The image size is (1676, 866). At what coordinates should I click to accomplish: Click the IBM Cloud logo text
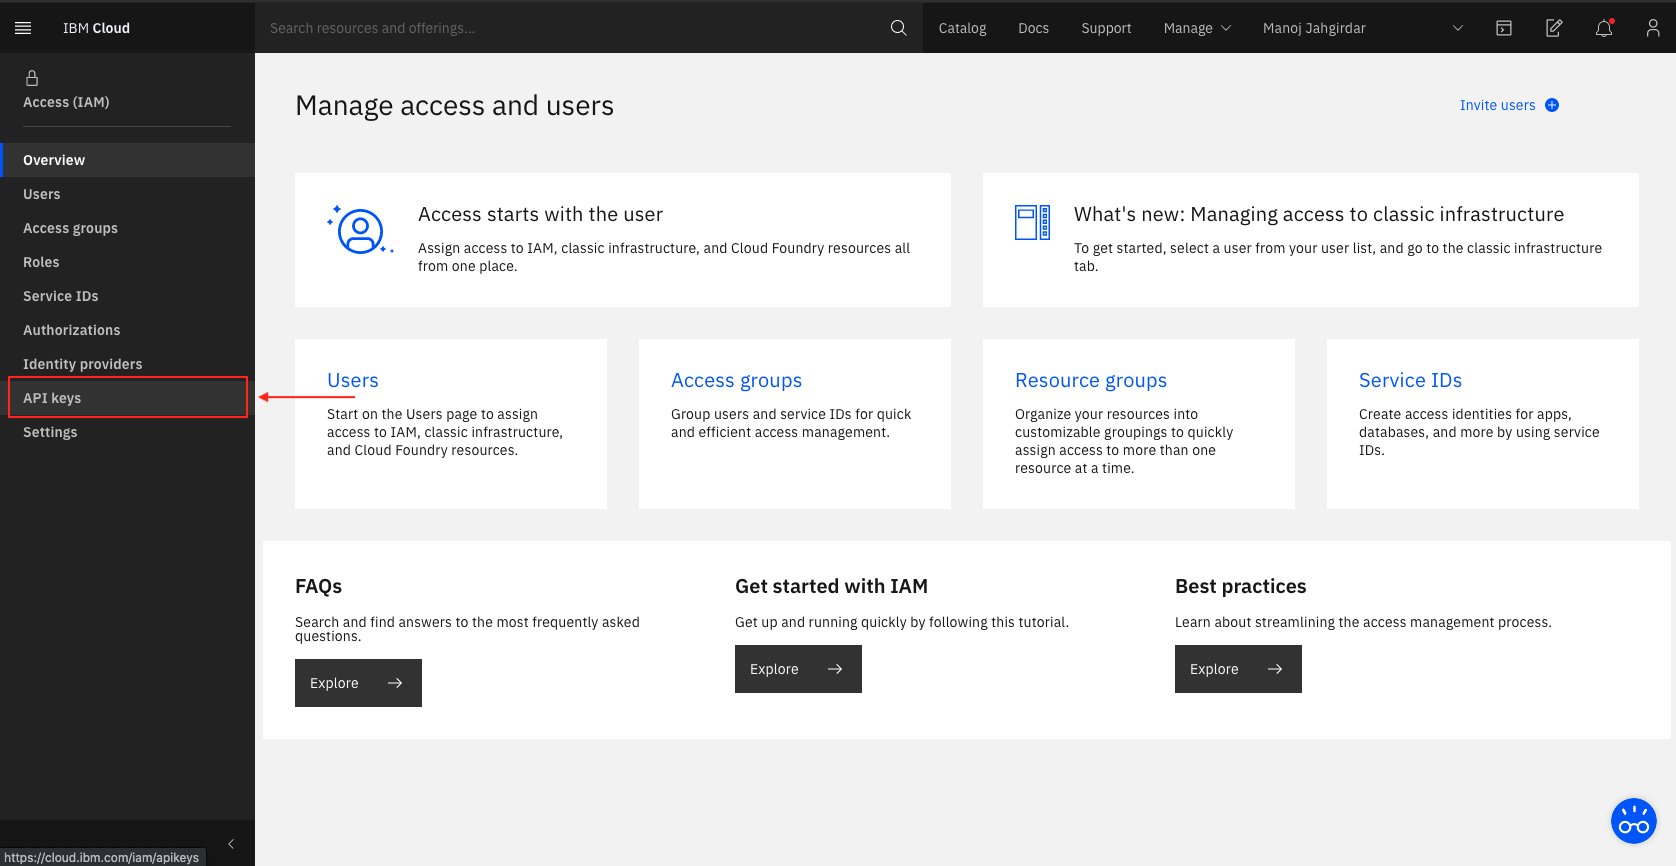[96, 28]
